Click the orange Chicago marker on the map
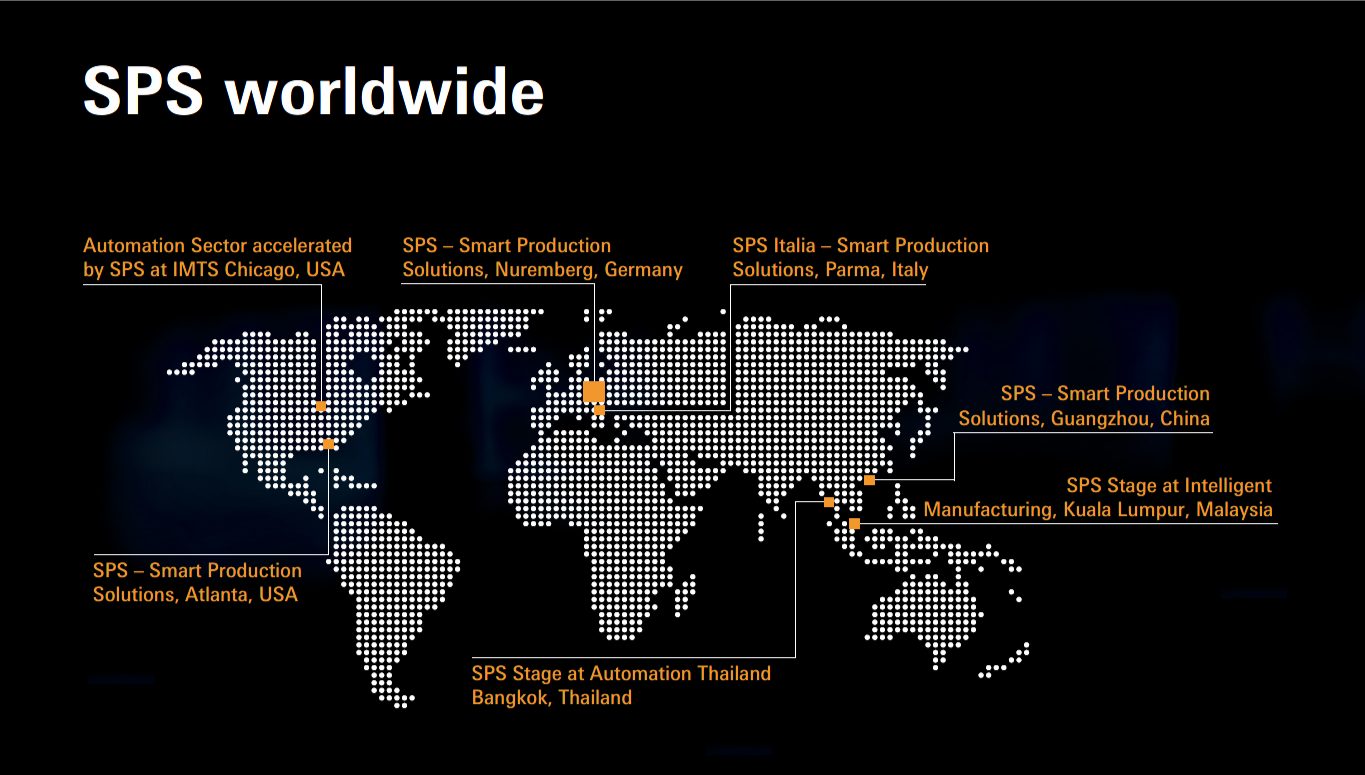 (x=321, y=406)
